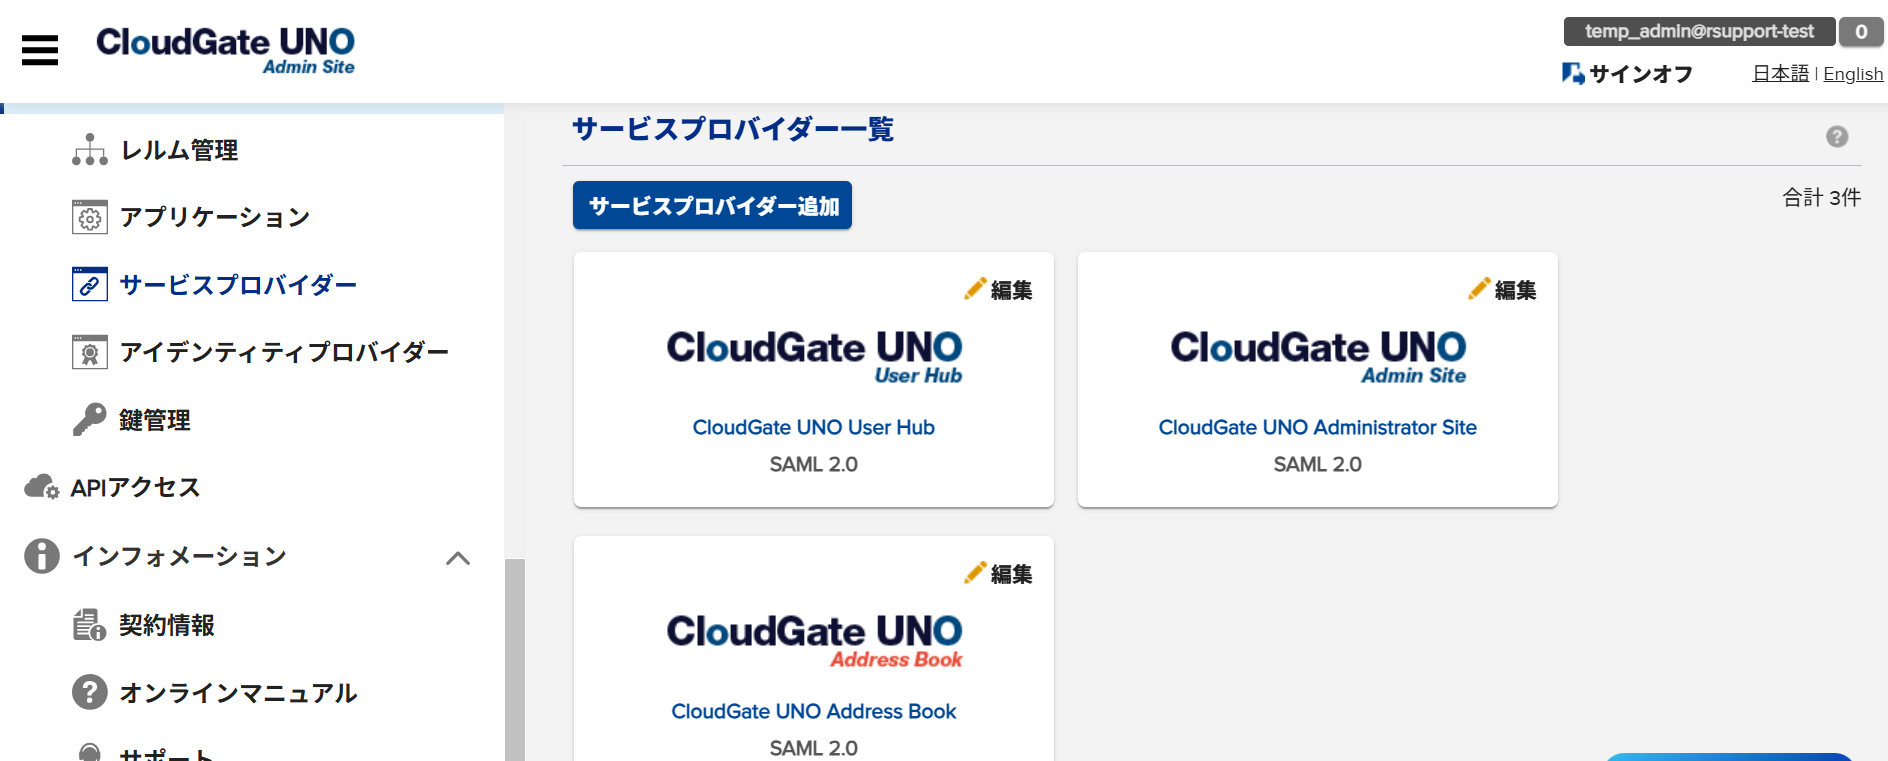Click the info circle icon for インフォメーション
This screenshot has width=1888, height=761.
[42, 556]
